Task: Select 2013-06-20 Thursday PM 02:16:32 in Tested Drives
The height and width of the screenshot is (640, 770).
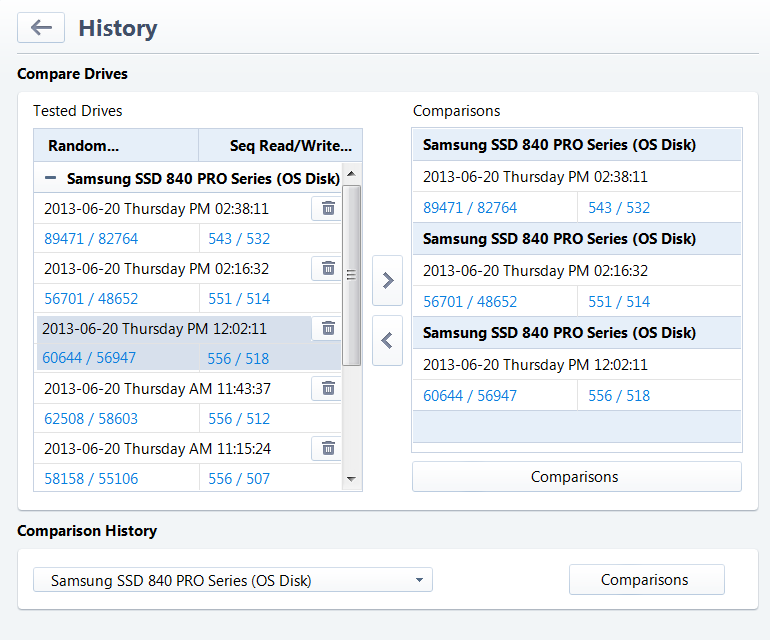Action: (156, 269)
